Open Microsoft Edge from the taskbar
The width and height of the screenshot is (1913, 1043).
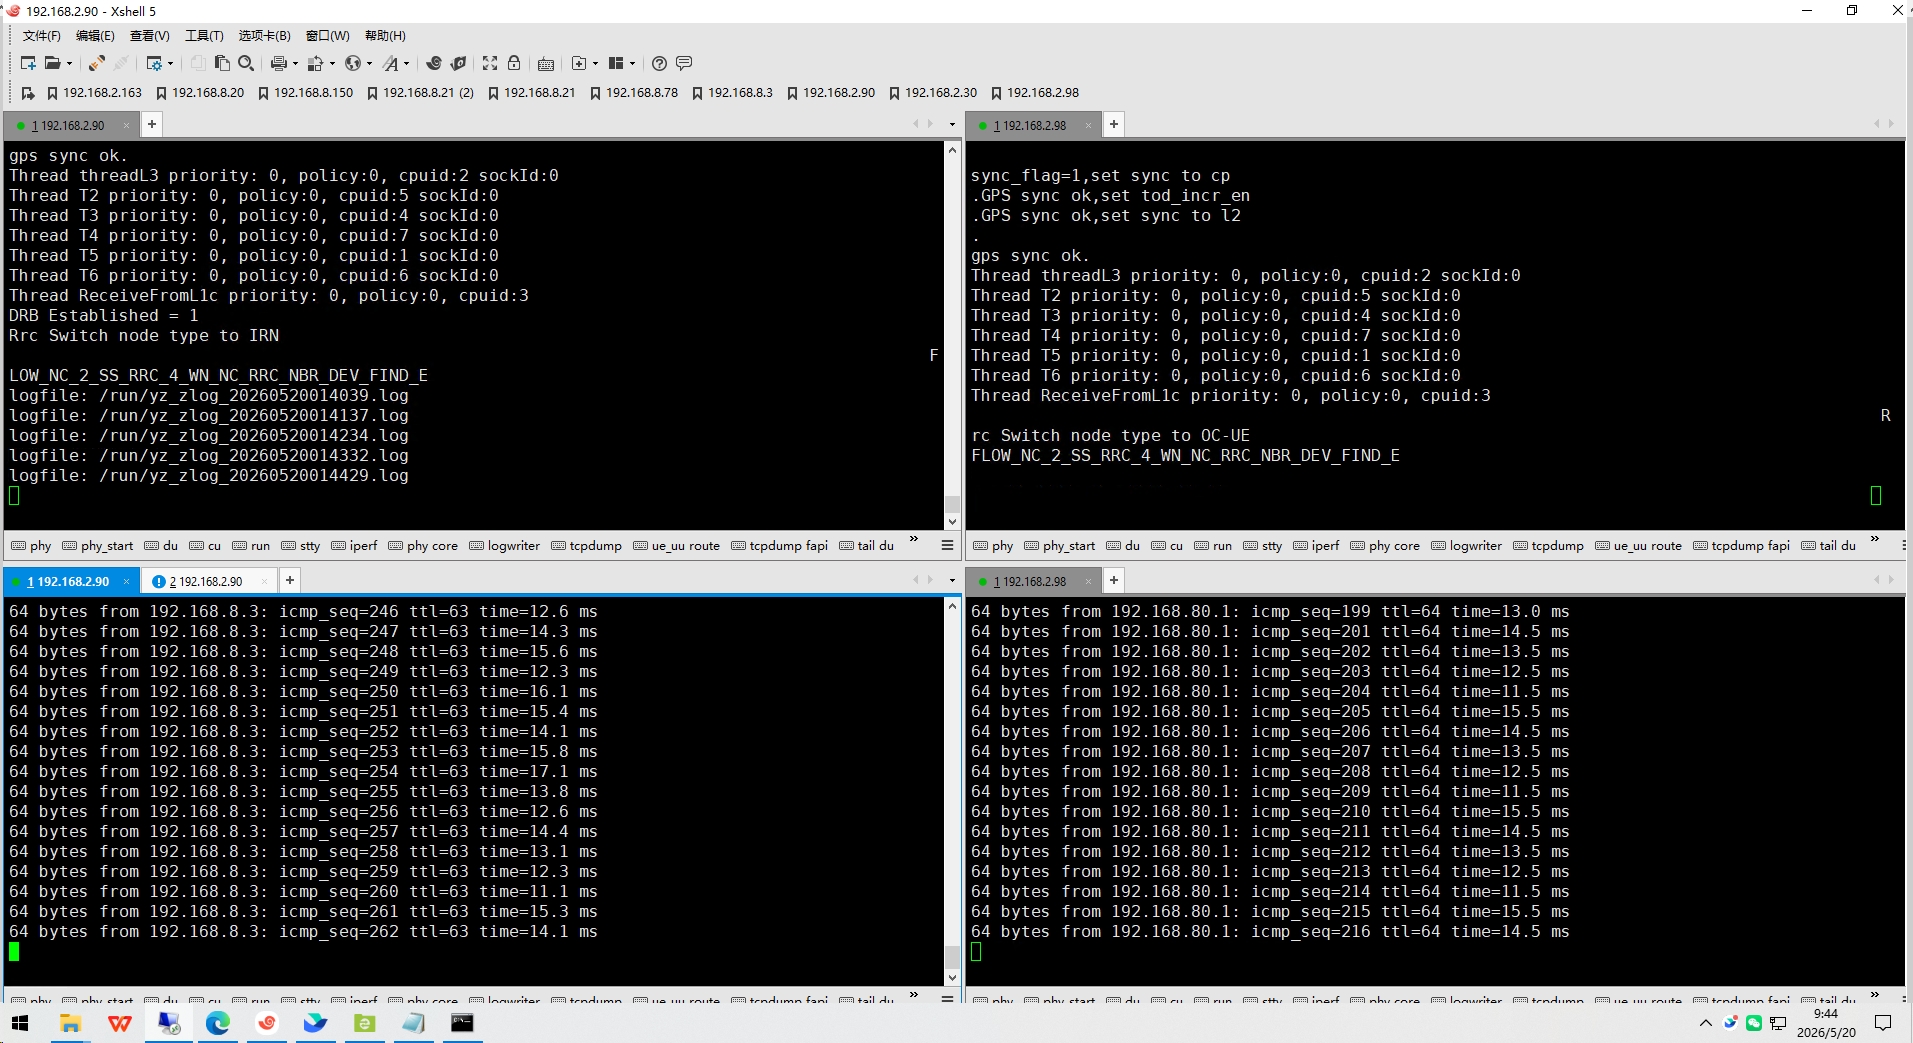[217, 1023]
